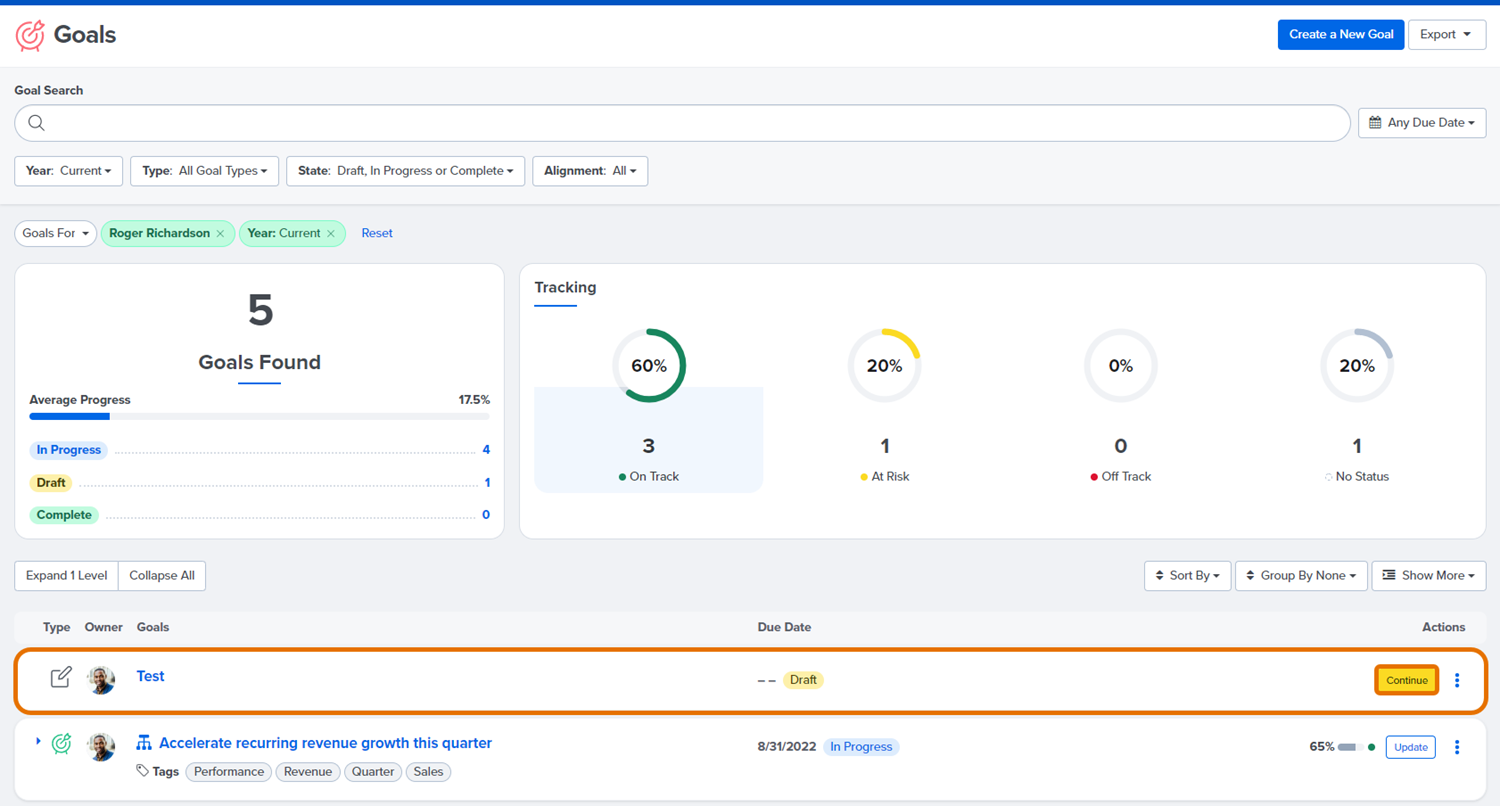Remove the Roger Richardson filter chip
1500x806 pixels.
coord(220,233)
